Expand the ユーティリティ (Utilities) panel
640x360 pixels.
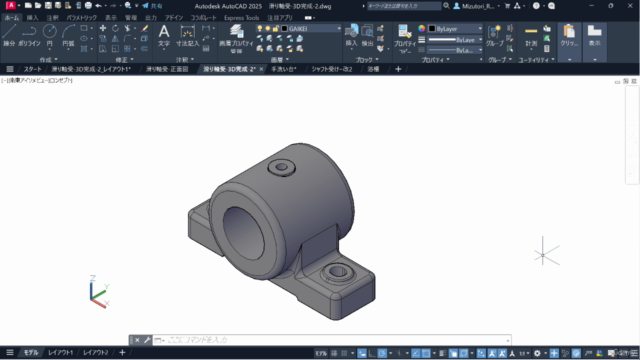536,60
